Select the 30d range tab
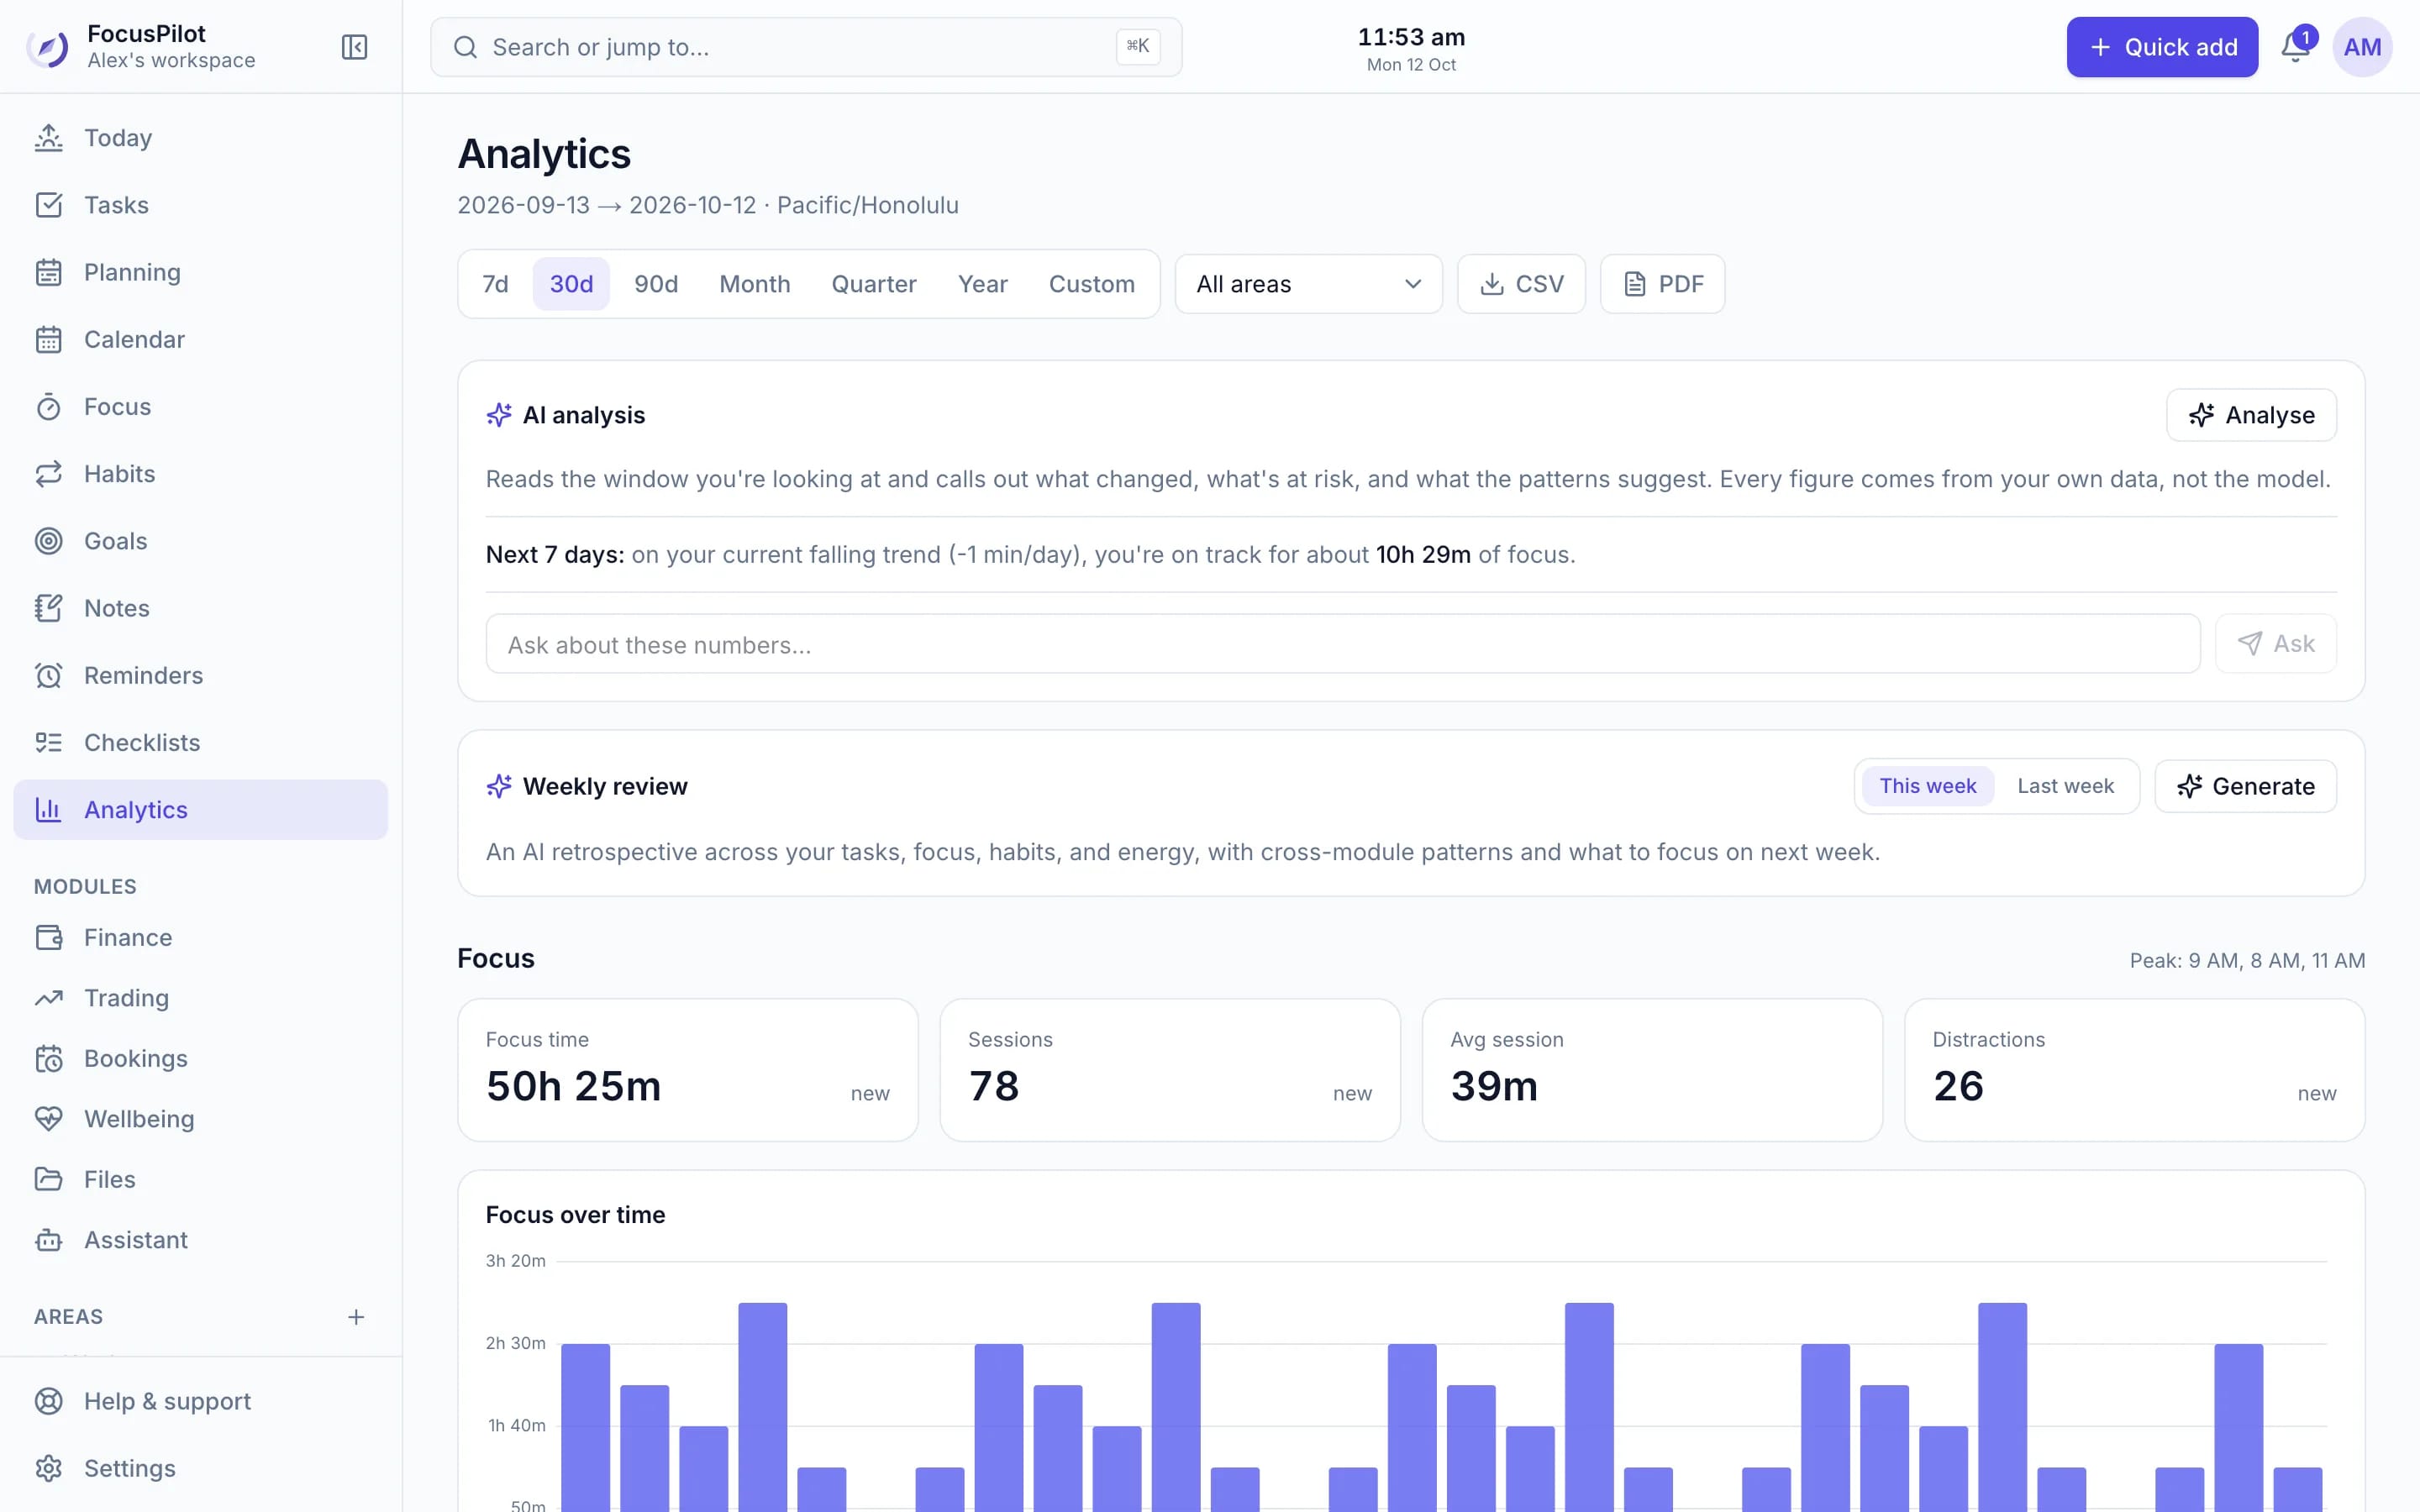Screen dimensions: 2420x1512 (571, 284)
